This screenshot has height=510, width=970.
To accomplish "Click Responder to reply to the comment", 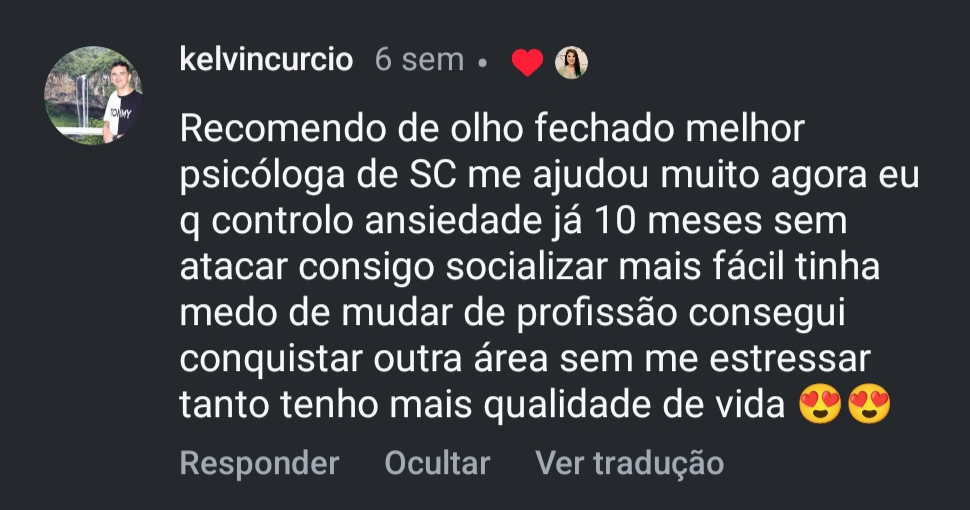I will [x=259, y=463].
